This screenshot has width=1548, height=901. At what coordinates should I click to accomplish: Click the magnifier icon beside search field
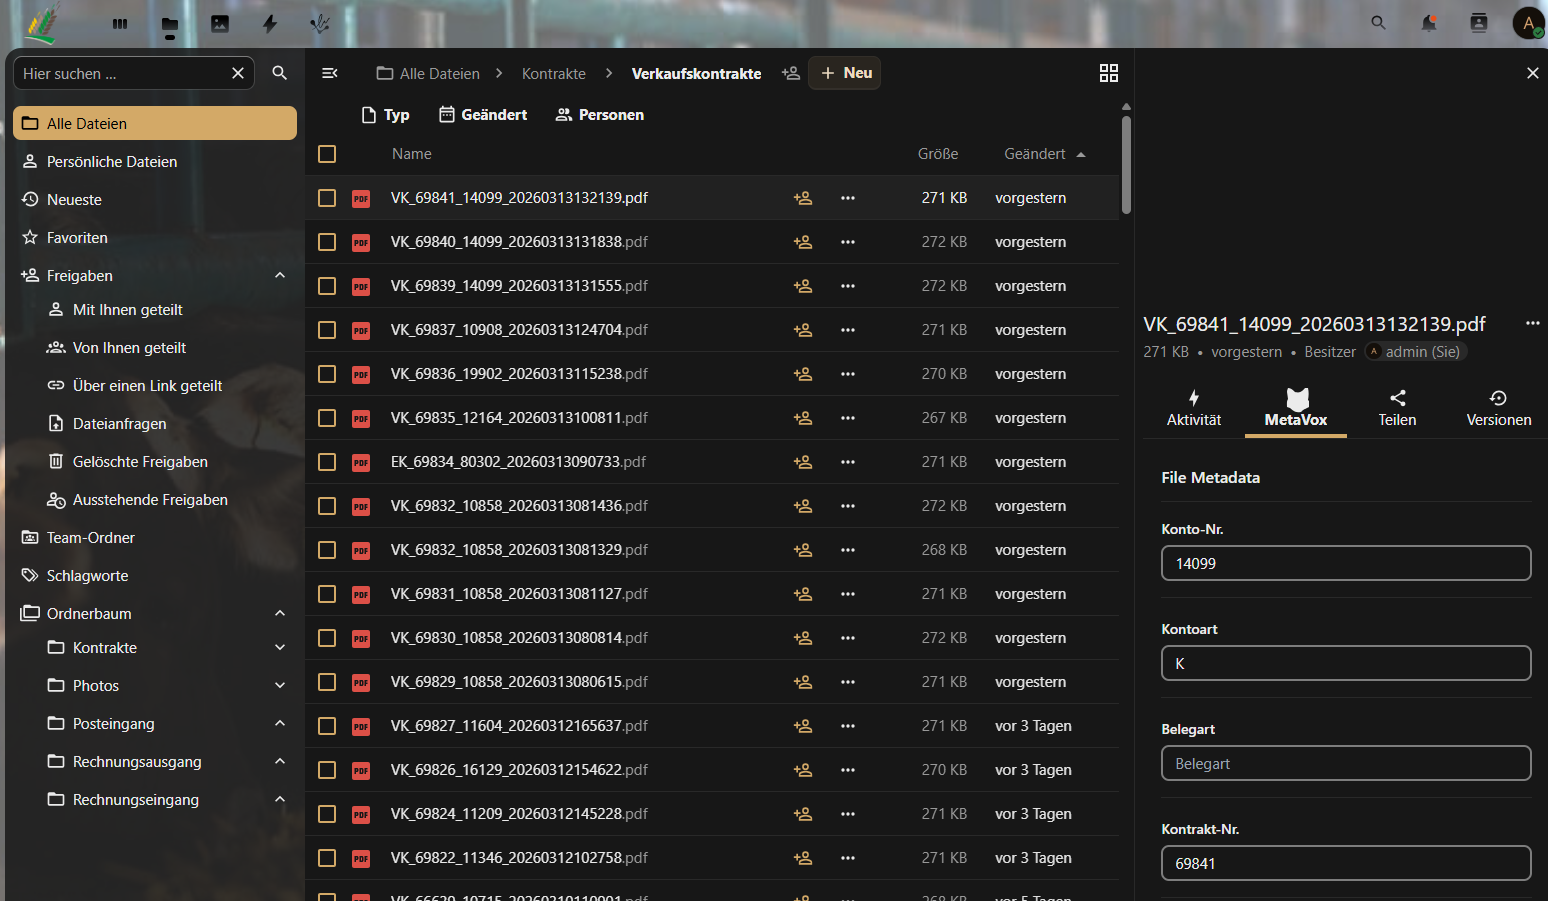tap(280, 73)
